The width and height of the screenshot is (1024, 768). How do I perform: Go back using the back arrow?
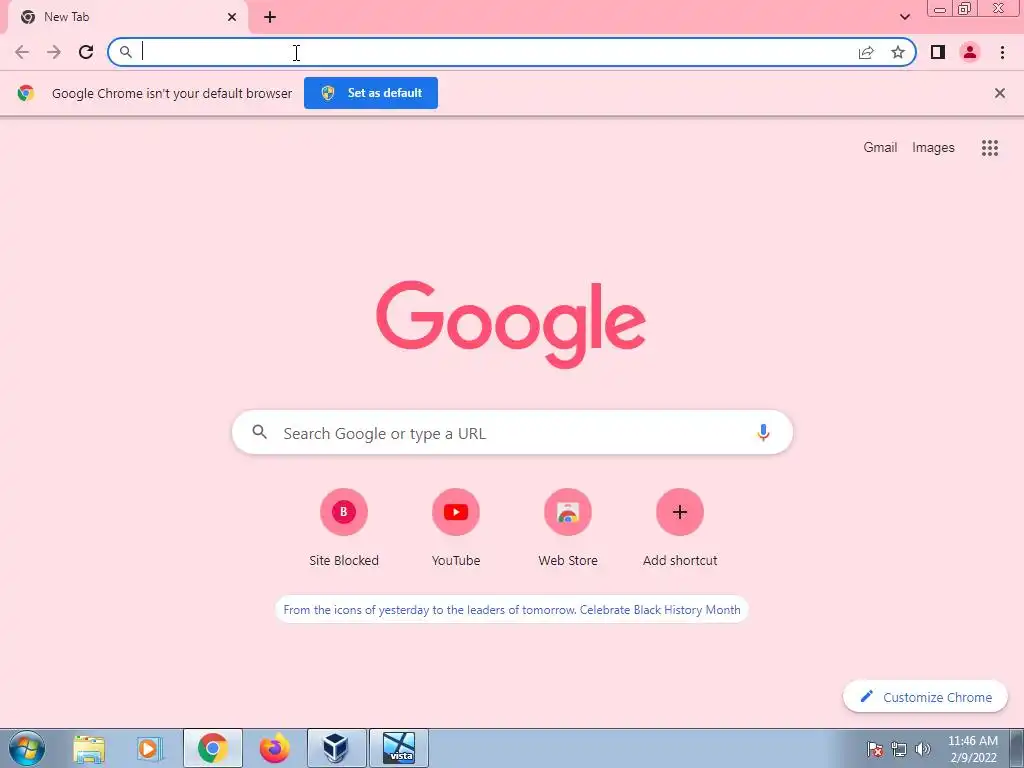[22, 52]
